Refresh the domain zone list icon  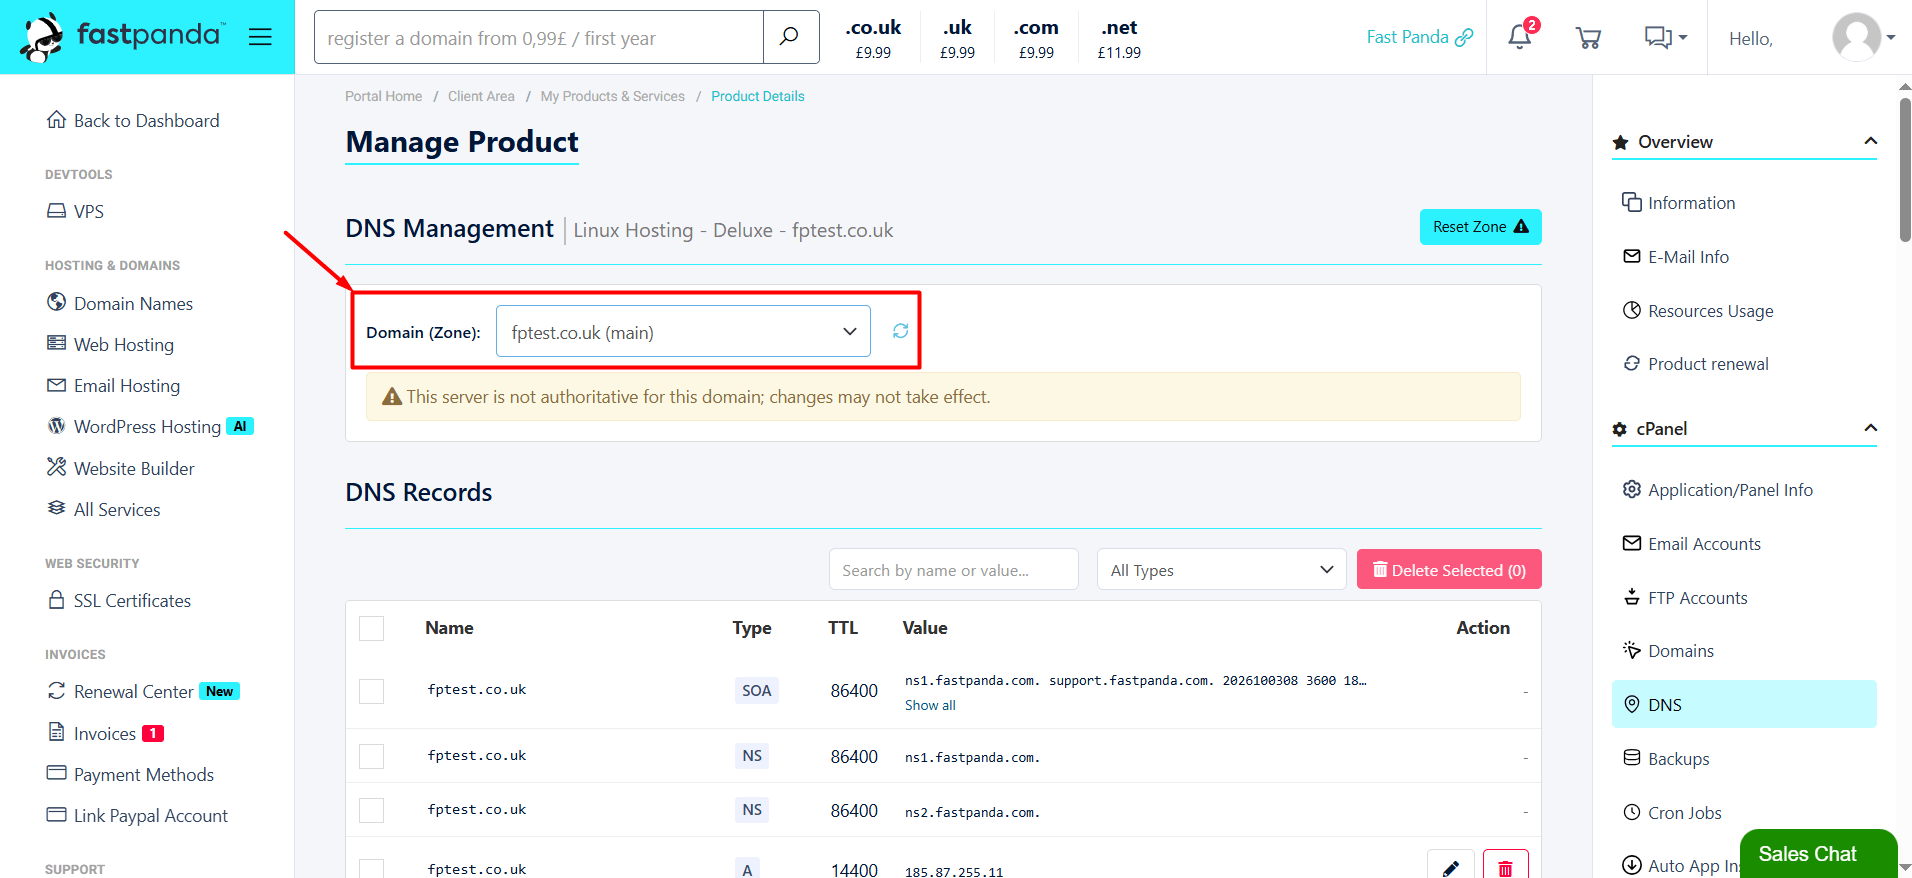[900, 331]
